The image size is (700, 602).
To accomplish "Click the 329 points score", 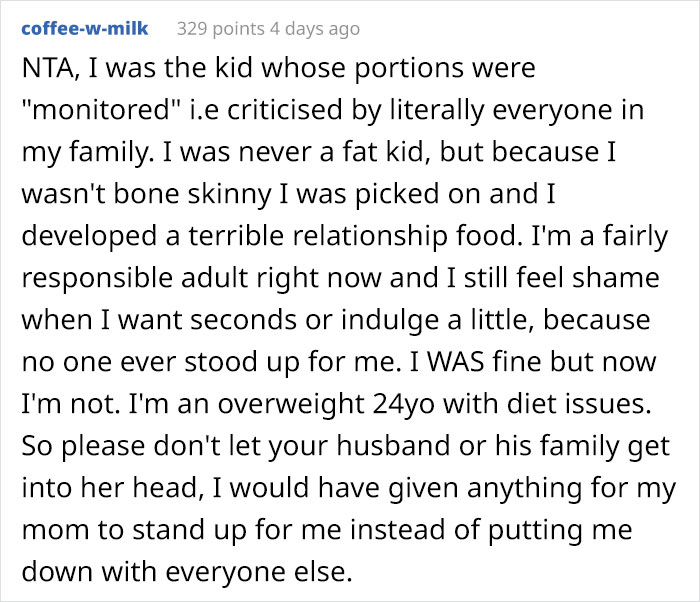I will [x=213, y=28].
